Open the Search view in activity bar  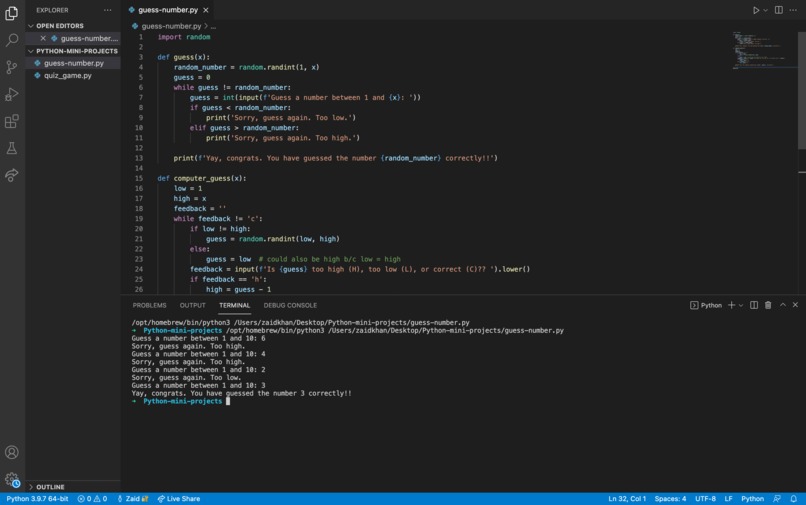coord(11,40)
